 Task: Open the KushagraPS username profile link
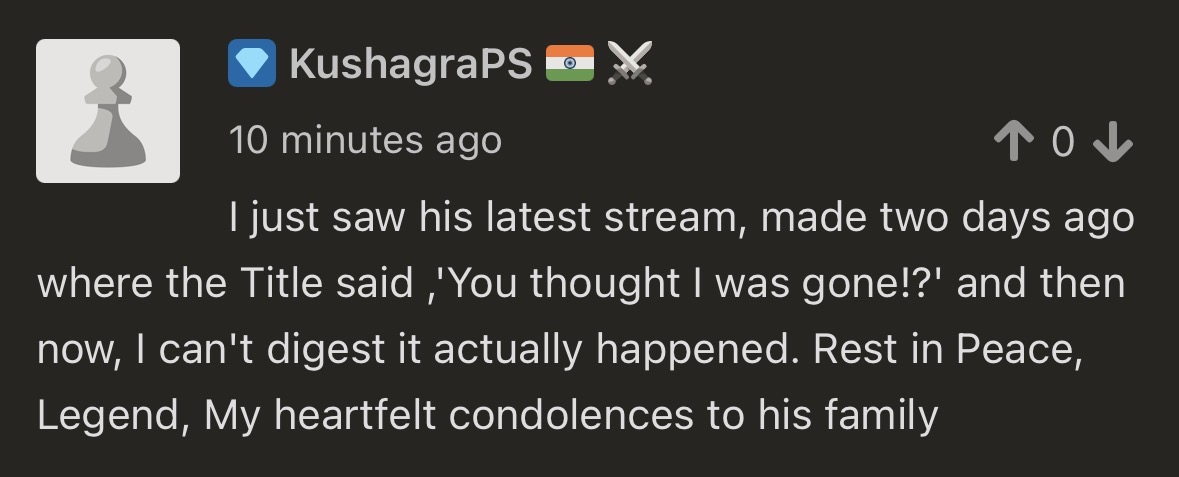coord(410,65)
